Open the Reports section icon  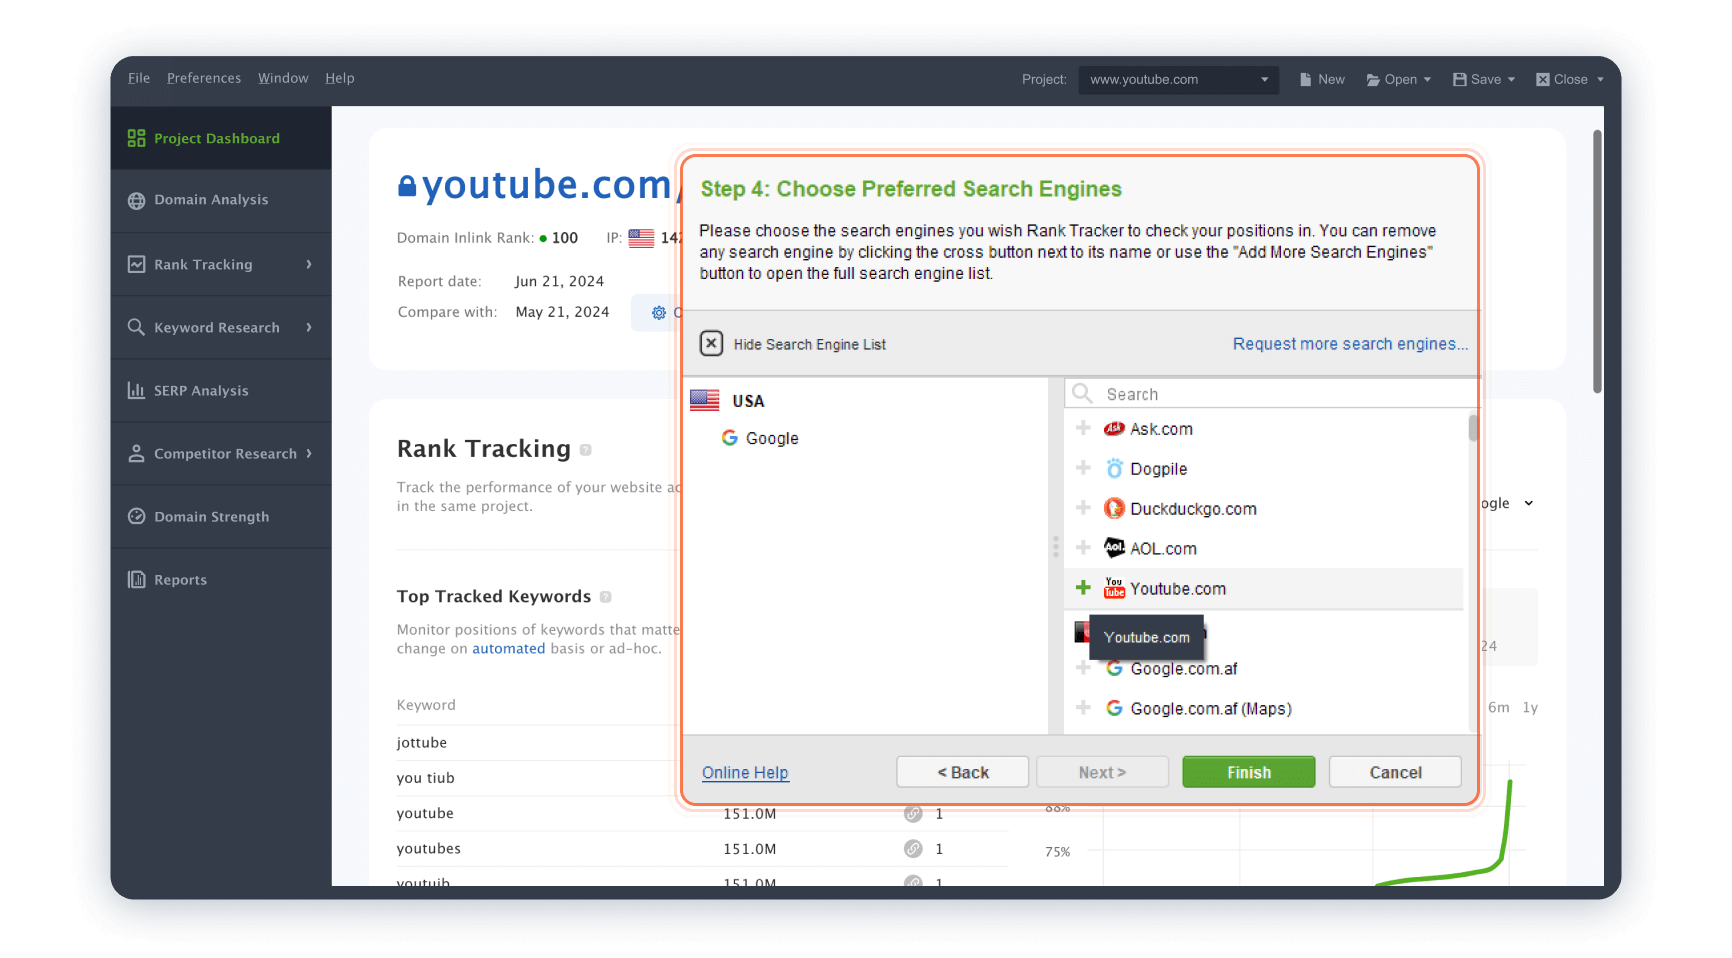[137, 579]
